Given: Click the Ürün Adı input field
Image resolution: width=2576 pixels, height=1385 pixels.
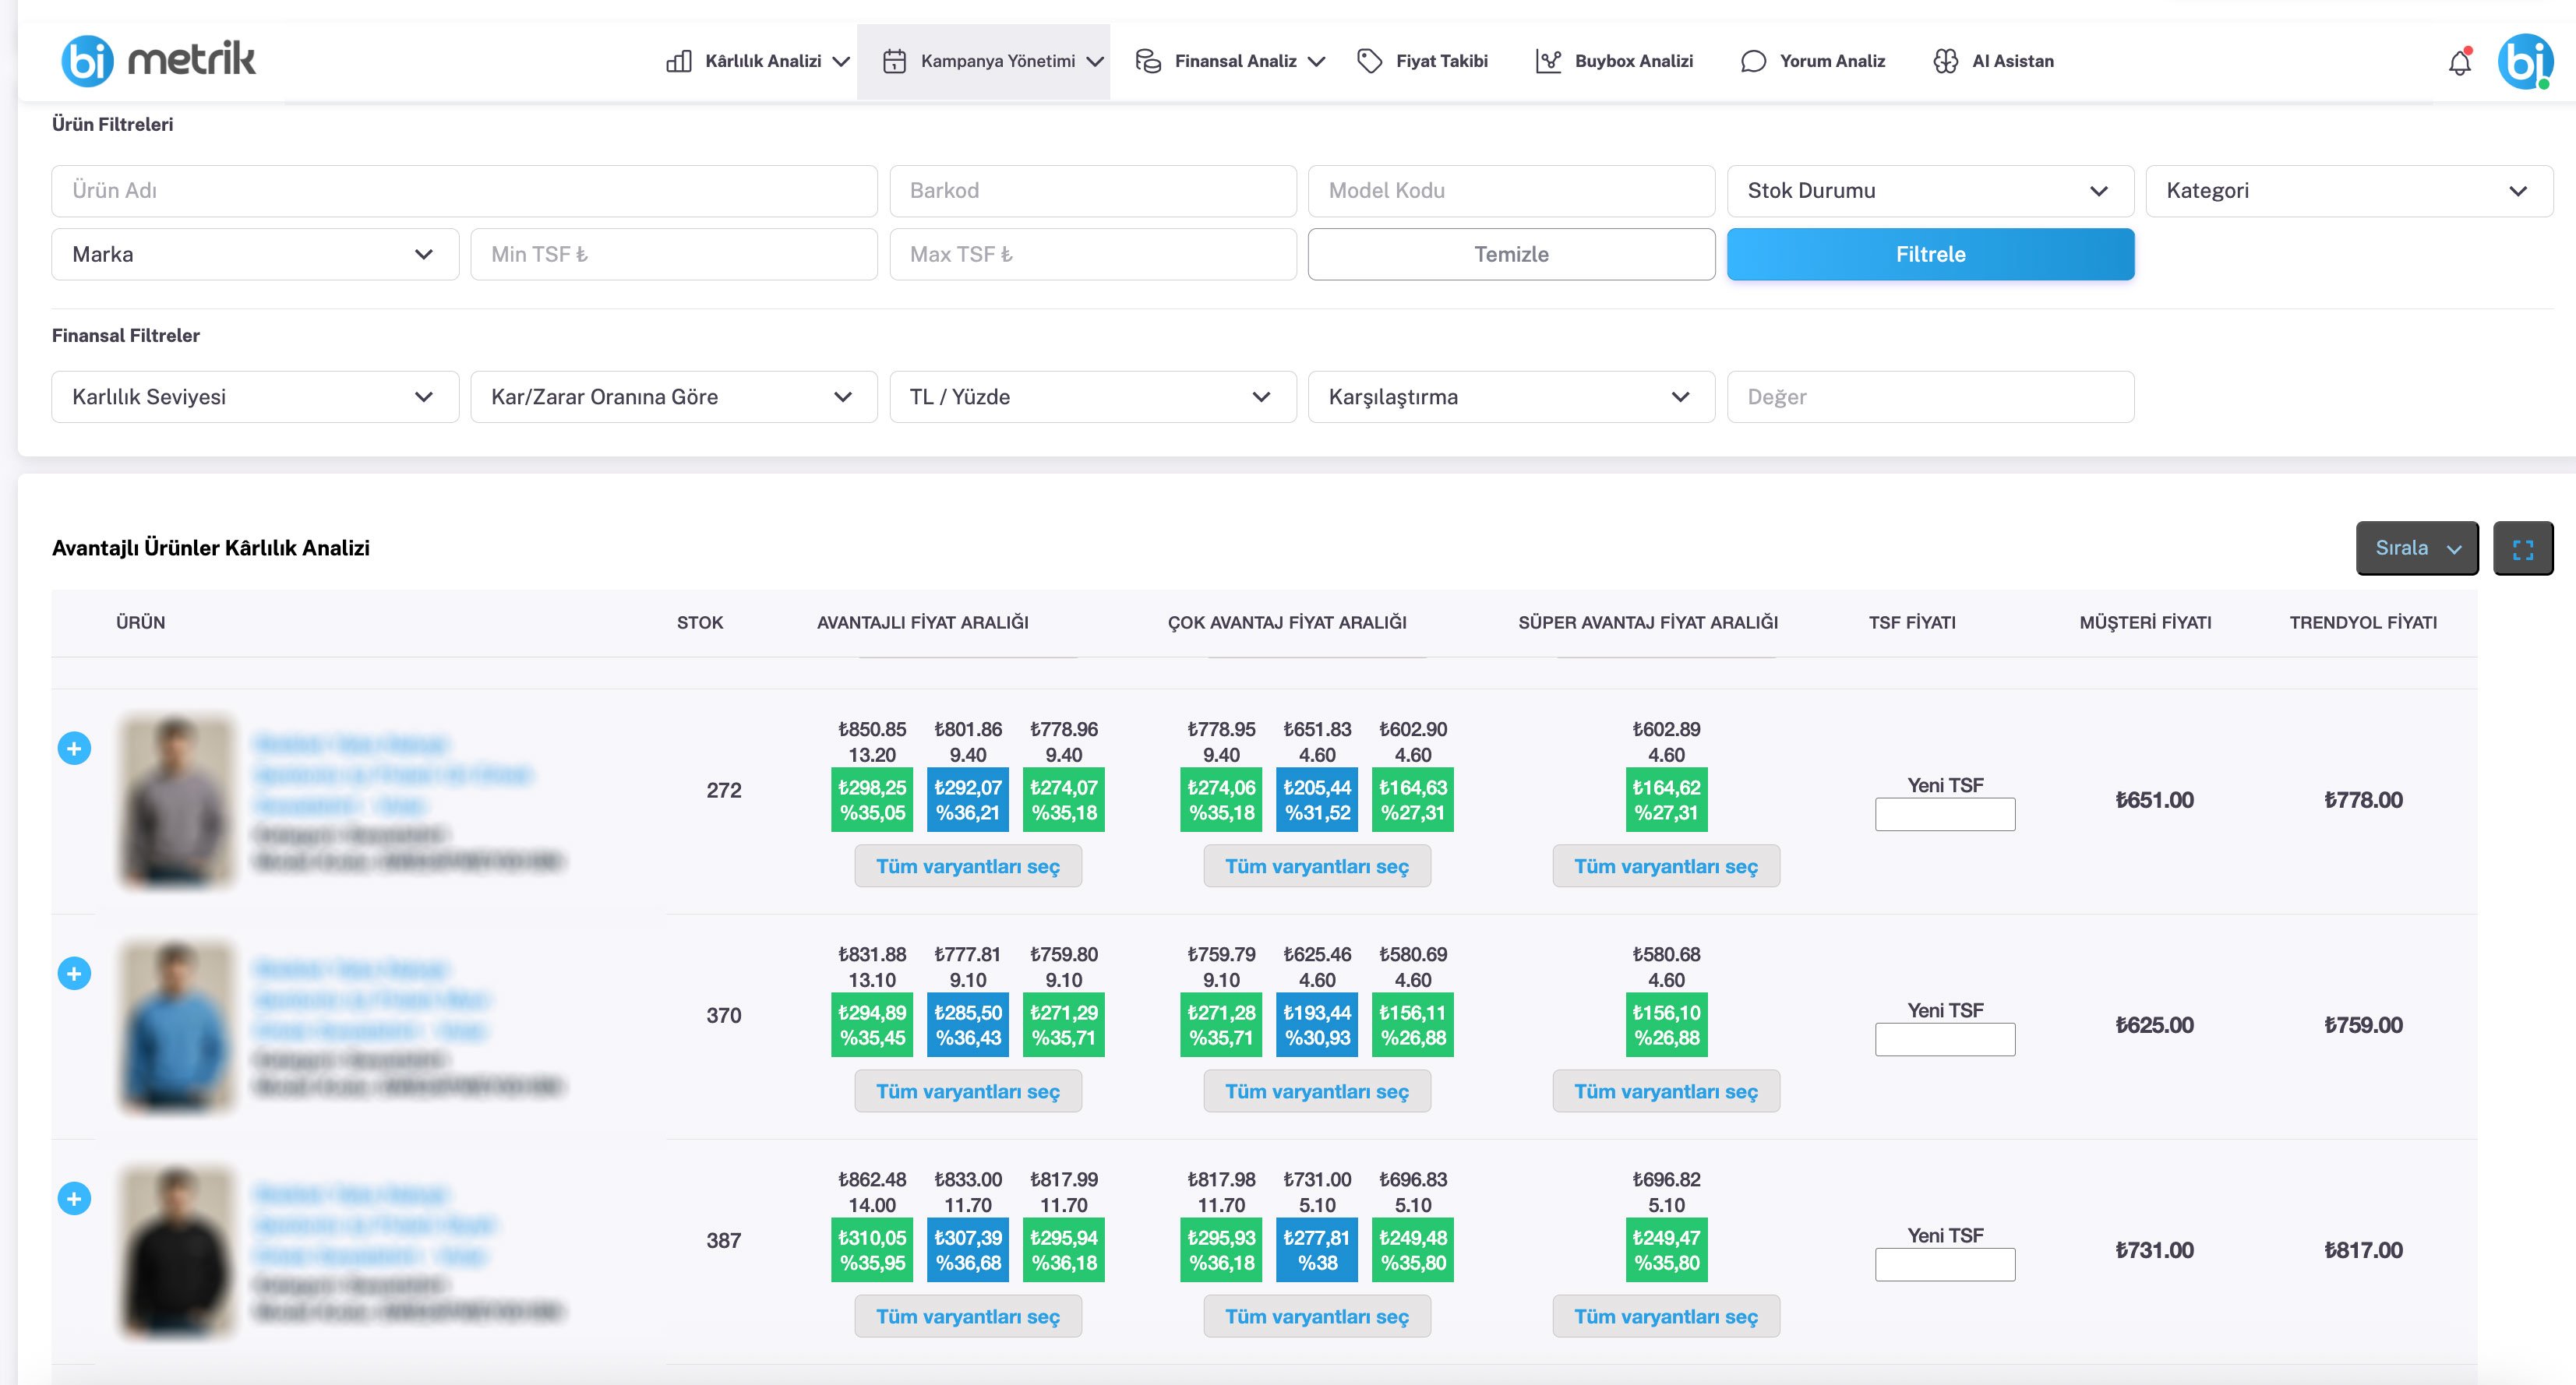Looking at the screenshot, I should point(464,191).
